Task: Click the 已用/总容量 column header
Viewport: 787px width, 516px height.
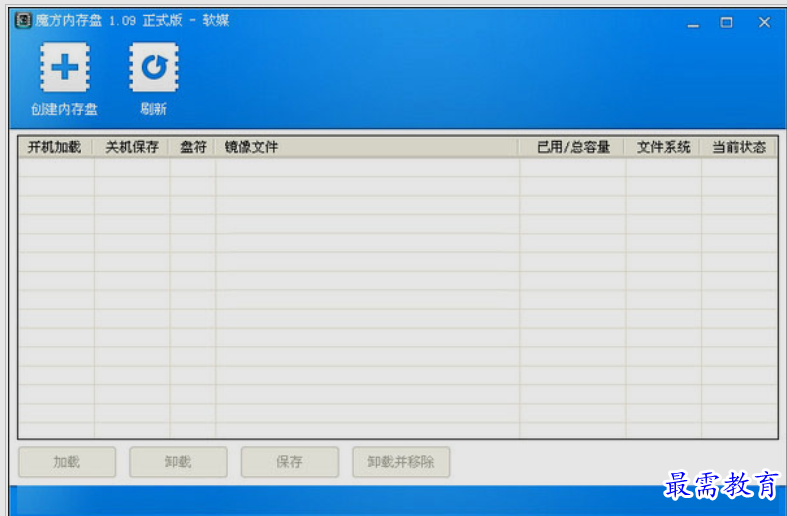Action: pos(573,147)
